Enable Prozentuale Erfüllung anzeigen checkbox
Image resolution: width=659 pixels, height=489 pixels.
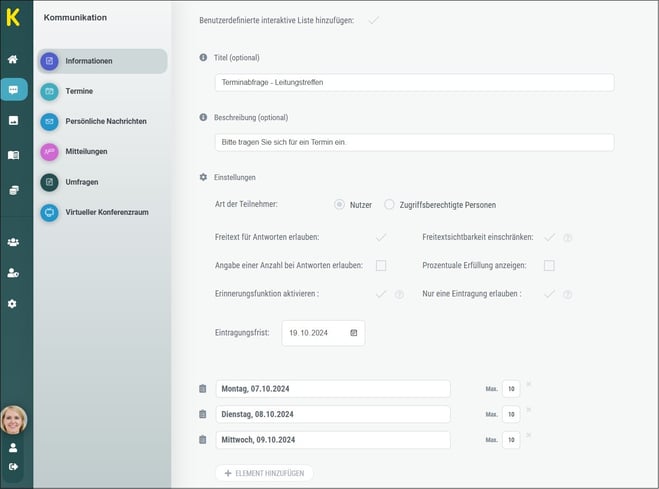point(549,266)
